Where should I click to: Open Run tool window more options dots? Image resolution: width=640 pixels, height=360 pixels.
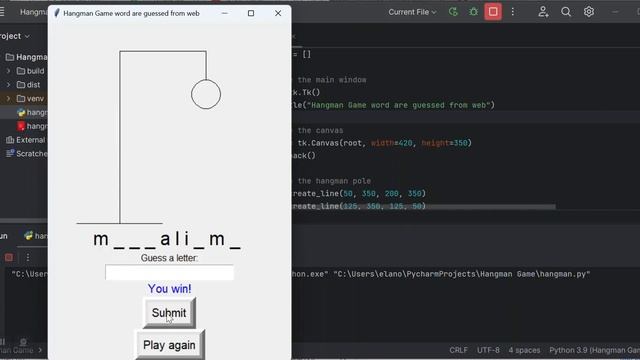click(28, 258)
